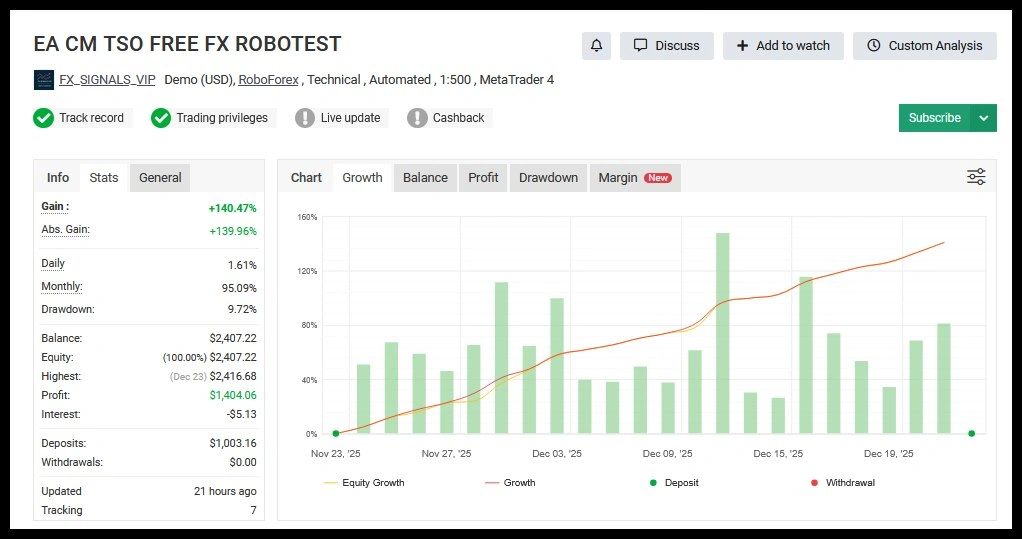Click the New badge on Margin tab

click(657, 178)
